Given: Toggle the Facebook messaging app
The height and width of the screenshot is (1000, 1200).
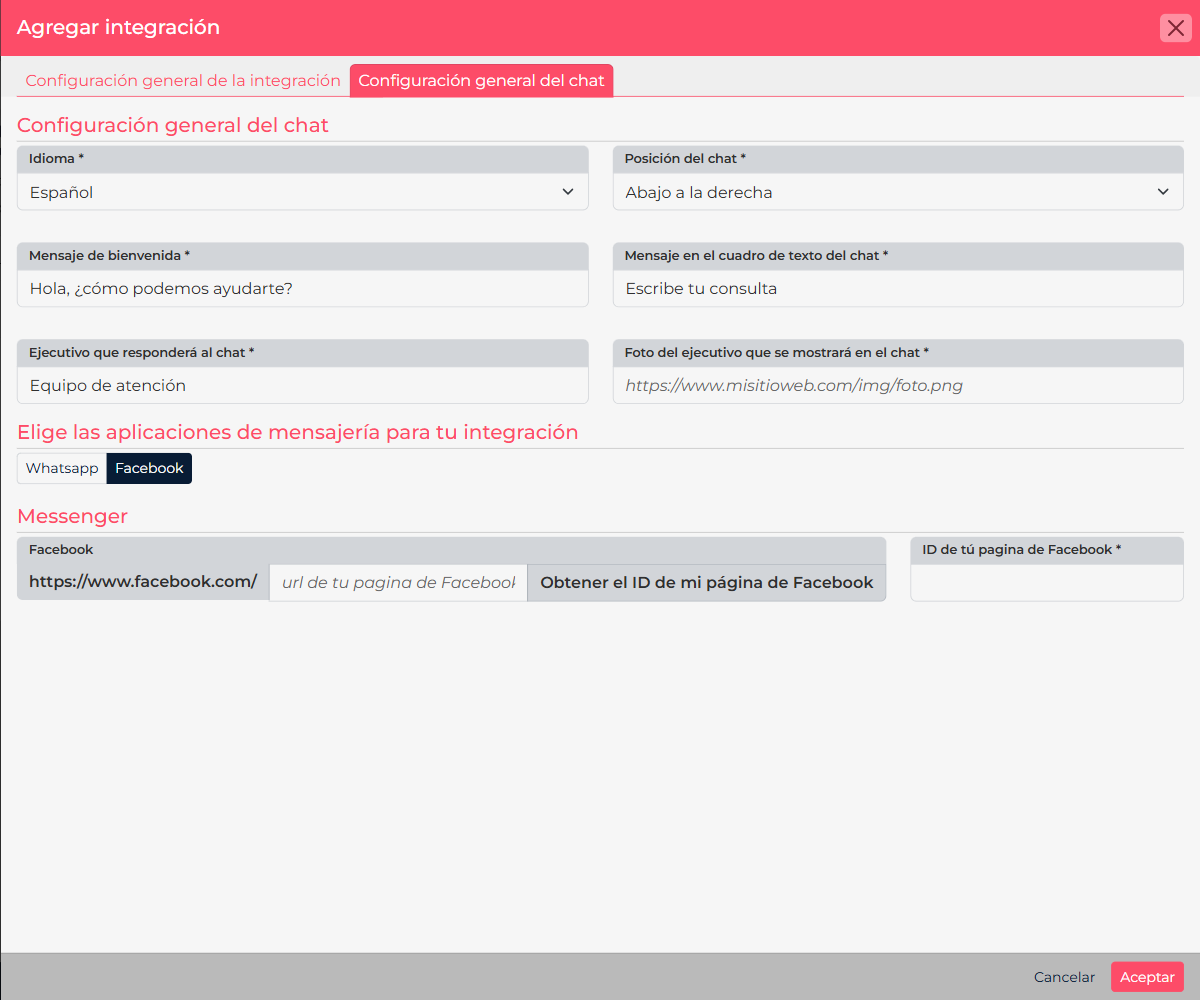Looking at the screenshot, I should (x=149, y=468).
